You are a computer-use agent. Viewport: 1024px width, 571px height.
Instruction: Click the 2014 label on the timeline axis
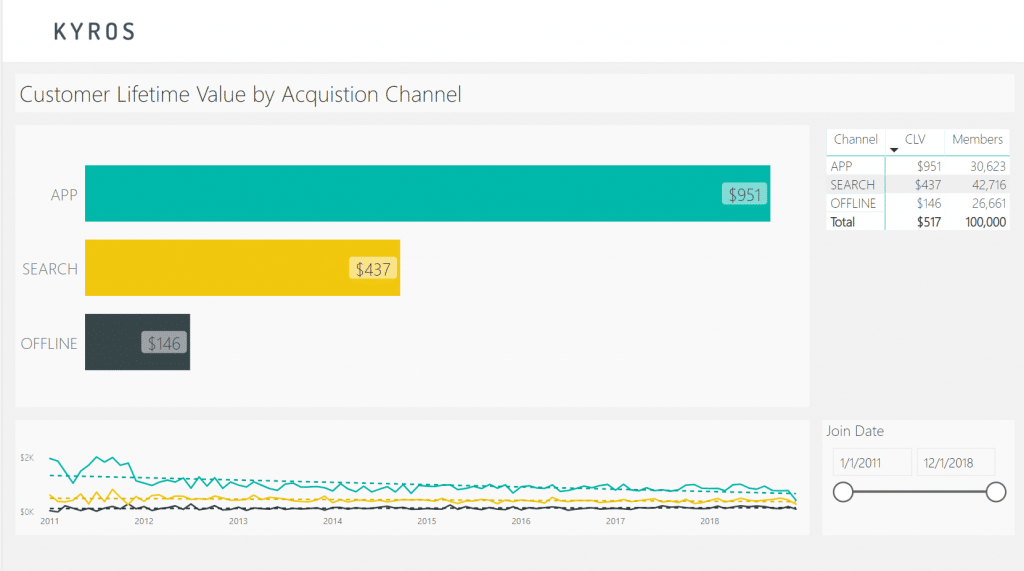coord(332,521)
